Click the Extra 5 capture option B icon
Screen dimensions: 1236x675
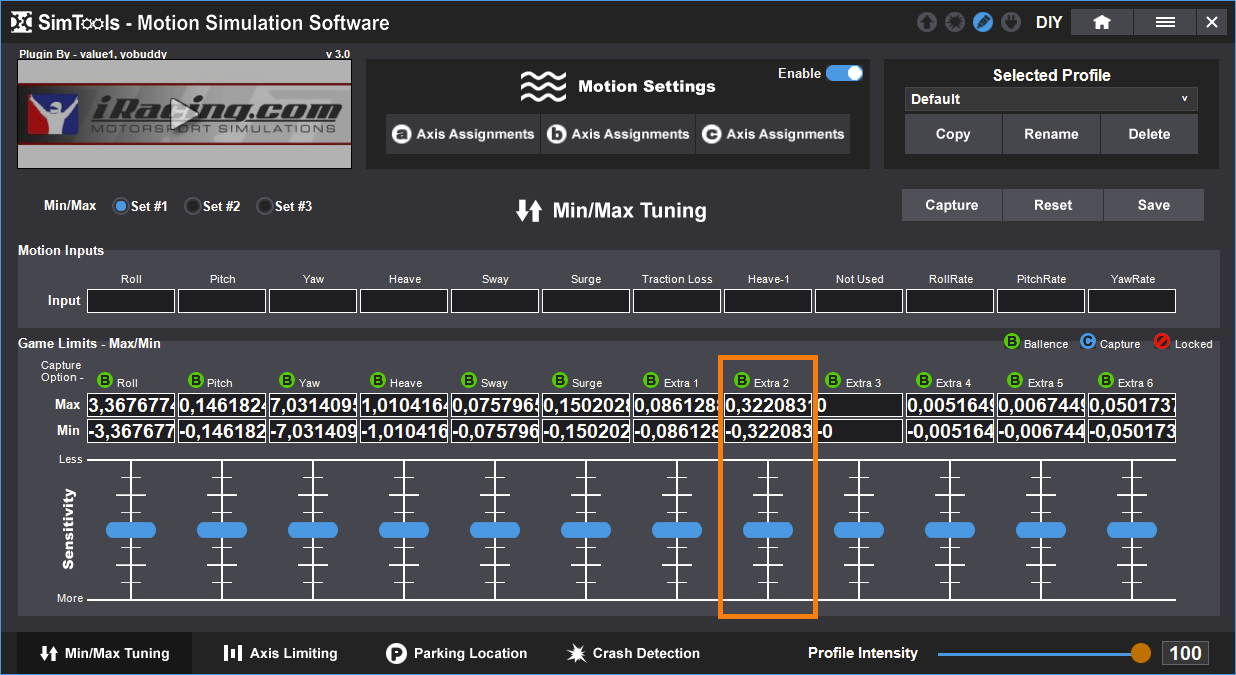[1015, 381]
